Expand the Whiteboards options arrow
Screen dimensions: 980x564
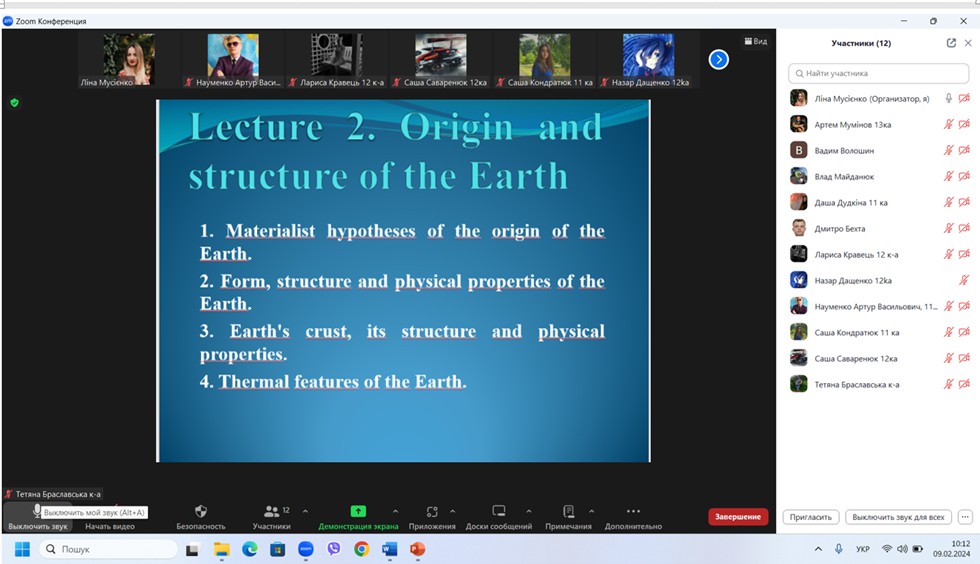[529, 511]
